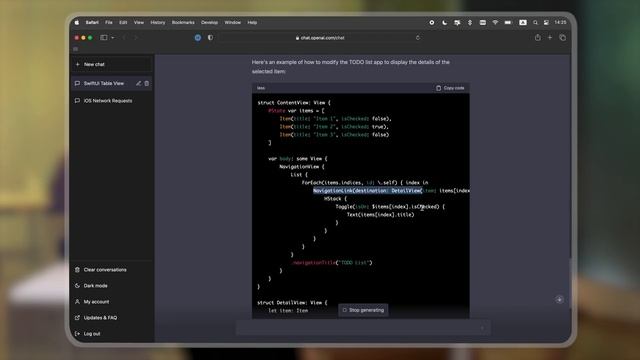Go back with Safari back arrow
Image resolution: width=640 pixels, height=360 pixels.
pos(124,38)
